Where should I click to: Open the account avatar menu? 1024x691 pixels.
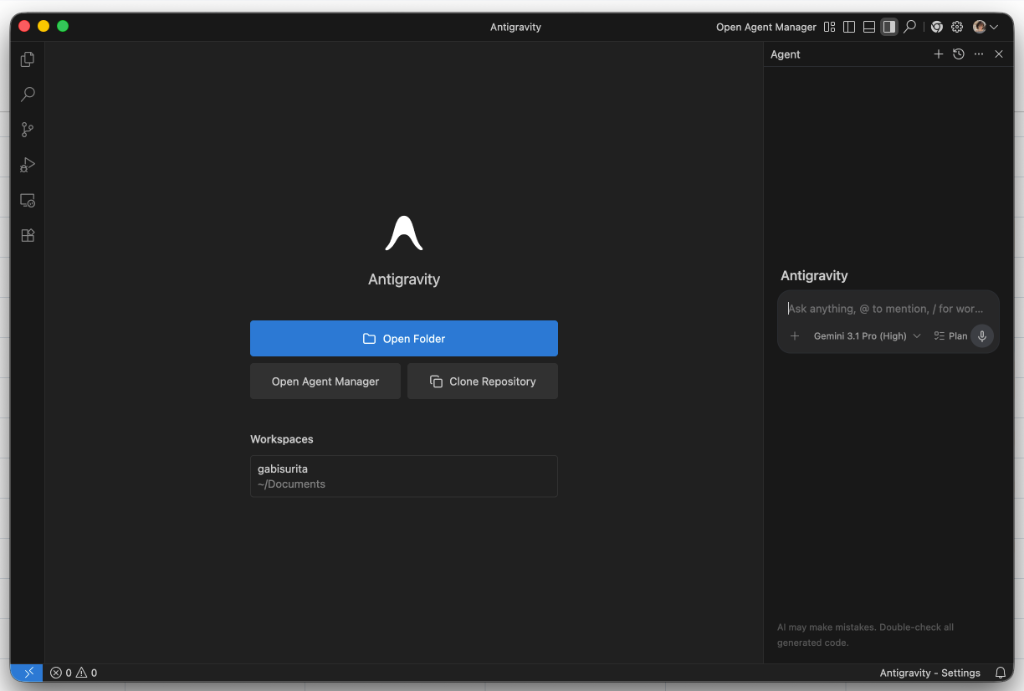[985, 27]
